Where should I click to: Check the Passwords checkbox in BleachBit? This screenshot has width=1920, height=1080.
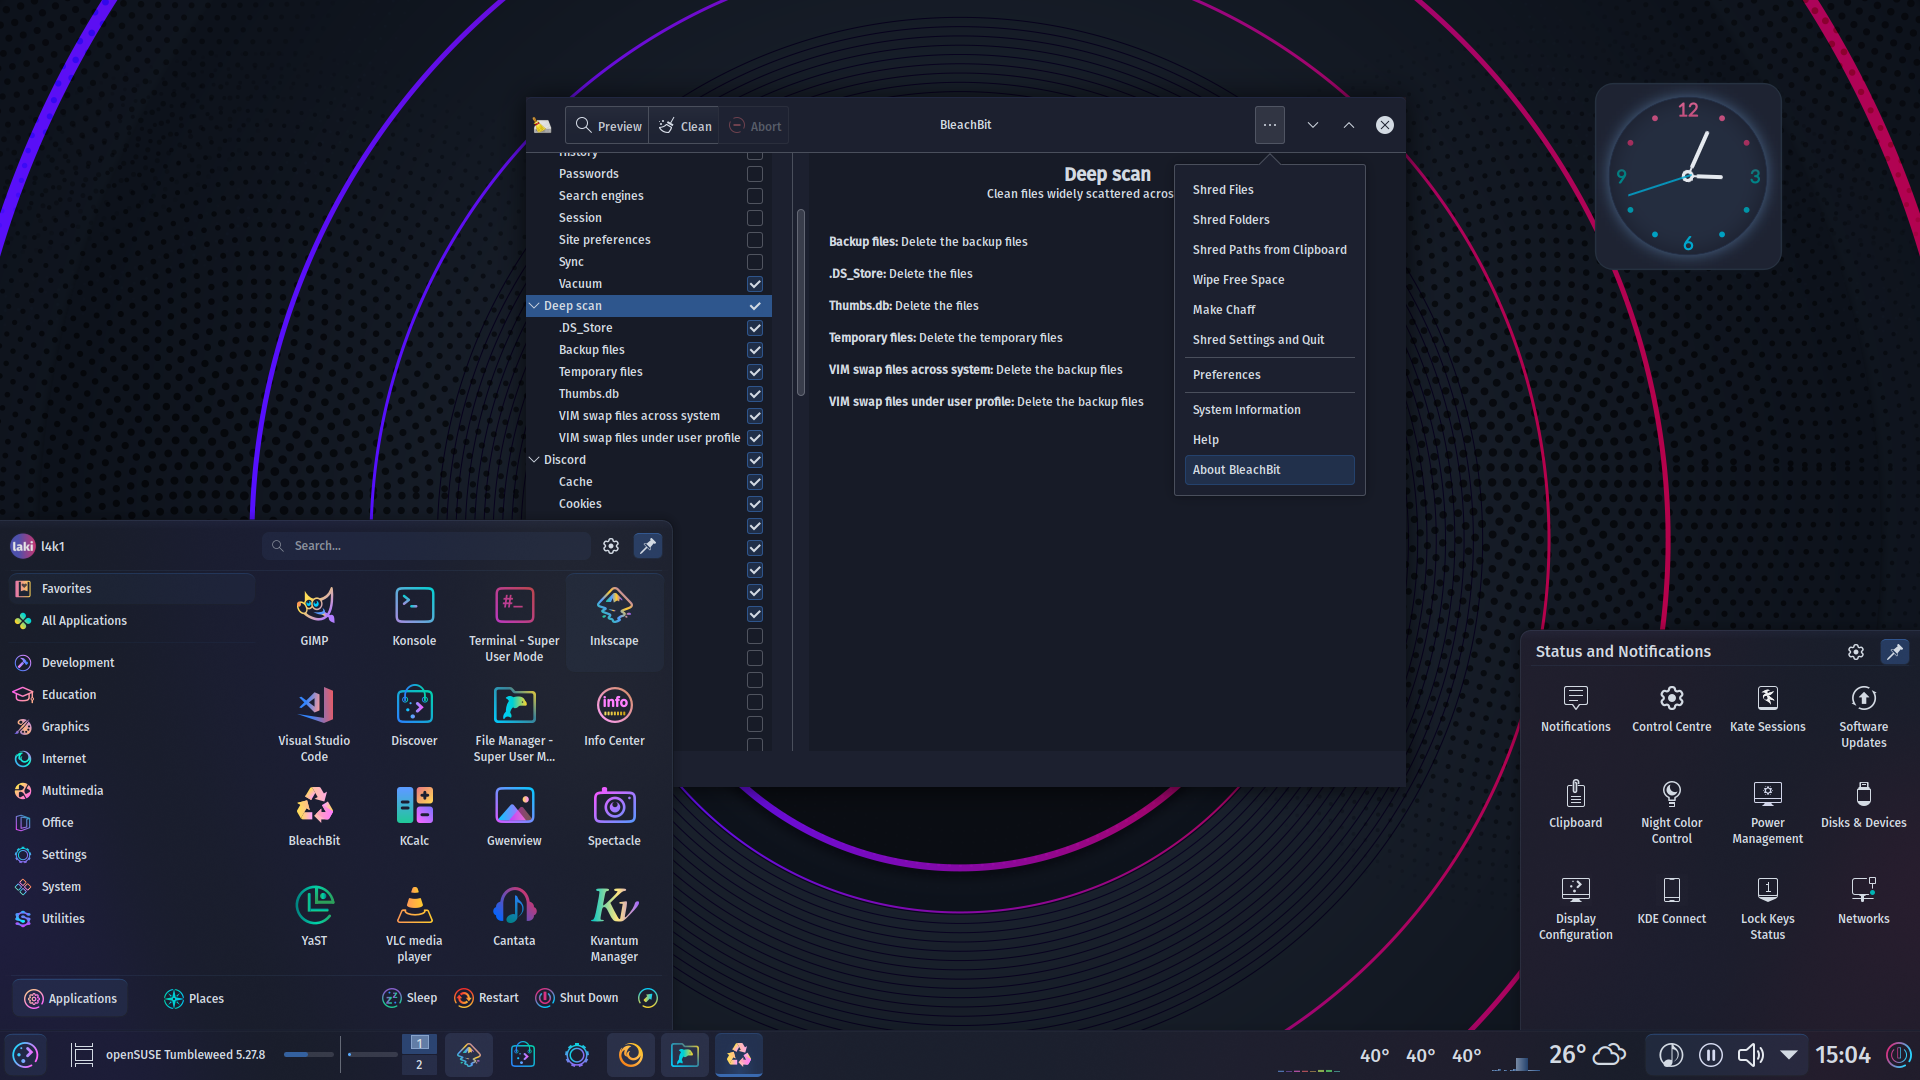tap(755, 174)
